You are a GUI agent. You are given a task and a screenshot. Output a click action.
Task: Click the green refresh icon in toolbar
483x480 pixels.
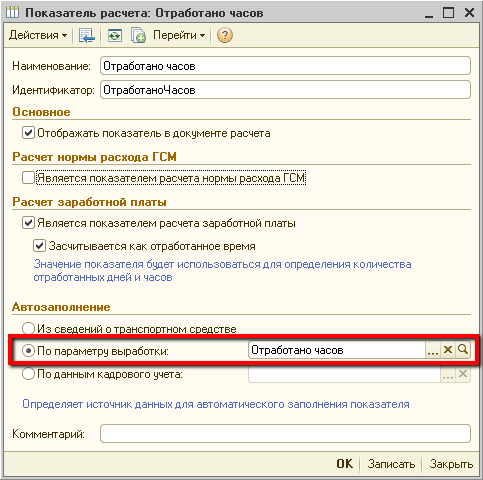click(x=115, y=35)
